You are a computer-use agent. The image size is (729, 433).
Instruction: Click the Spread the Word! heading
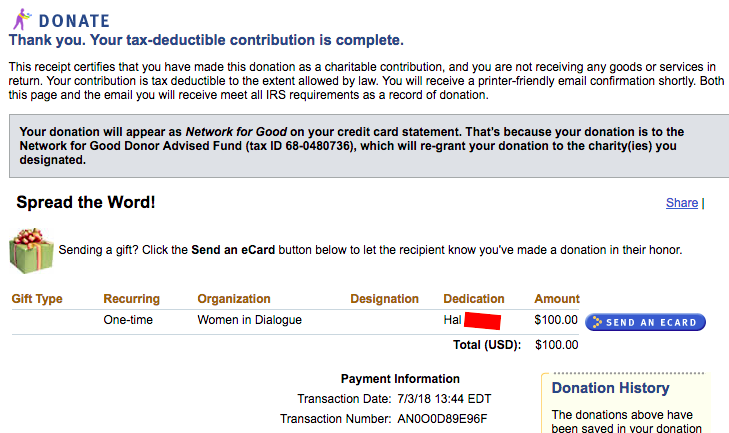coord(86,203)
